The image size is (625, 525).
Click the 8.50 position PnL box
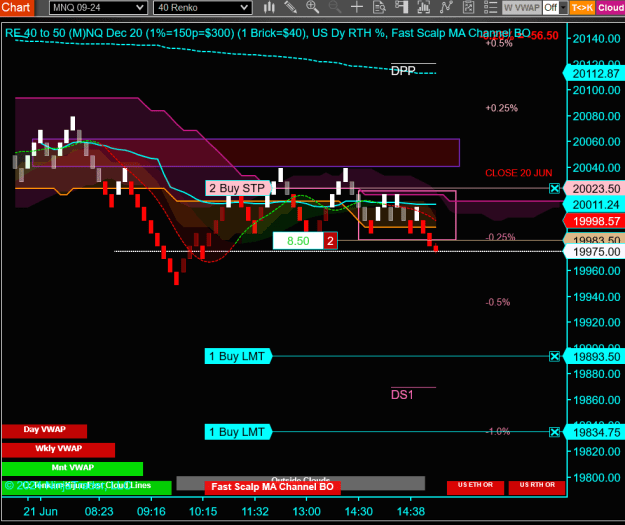(298, 241)
